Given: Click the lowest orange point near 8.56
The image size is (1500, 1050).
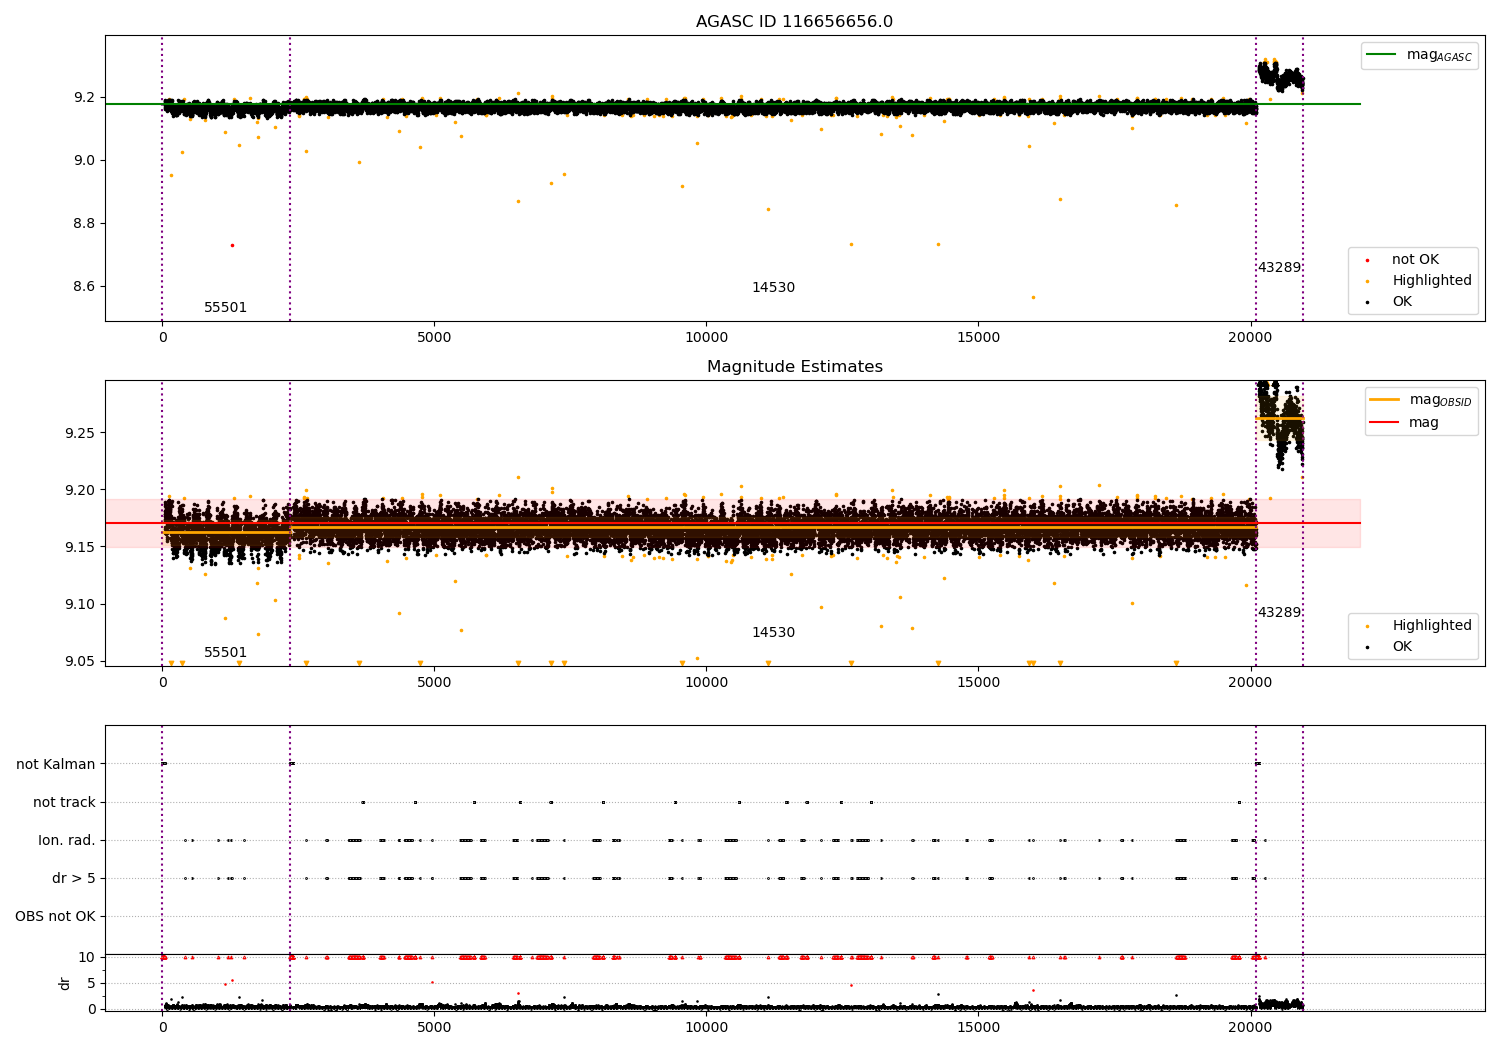Looking at the screenshot, I should (x=1033, y=297).
